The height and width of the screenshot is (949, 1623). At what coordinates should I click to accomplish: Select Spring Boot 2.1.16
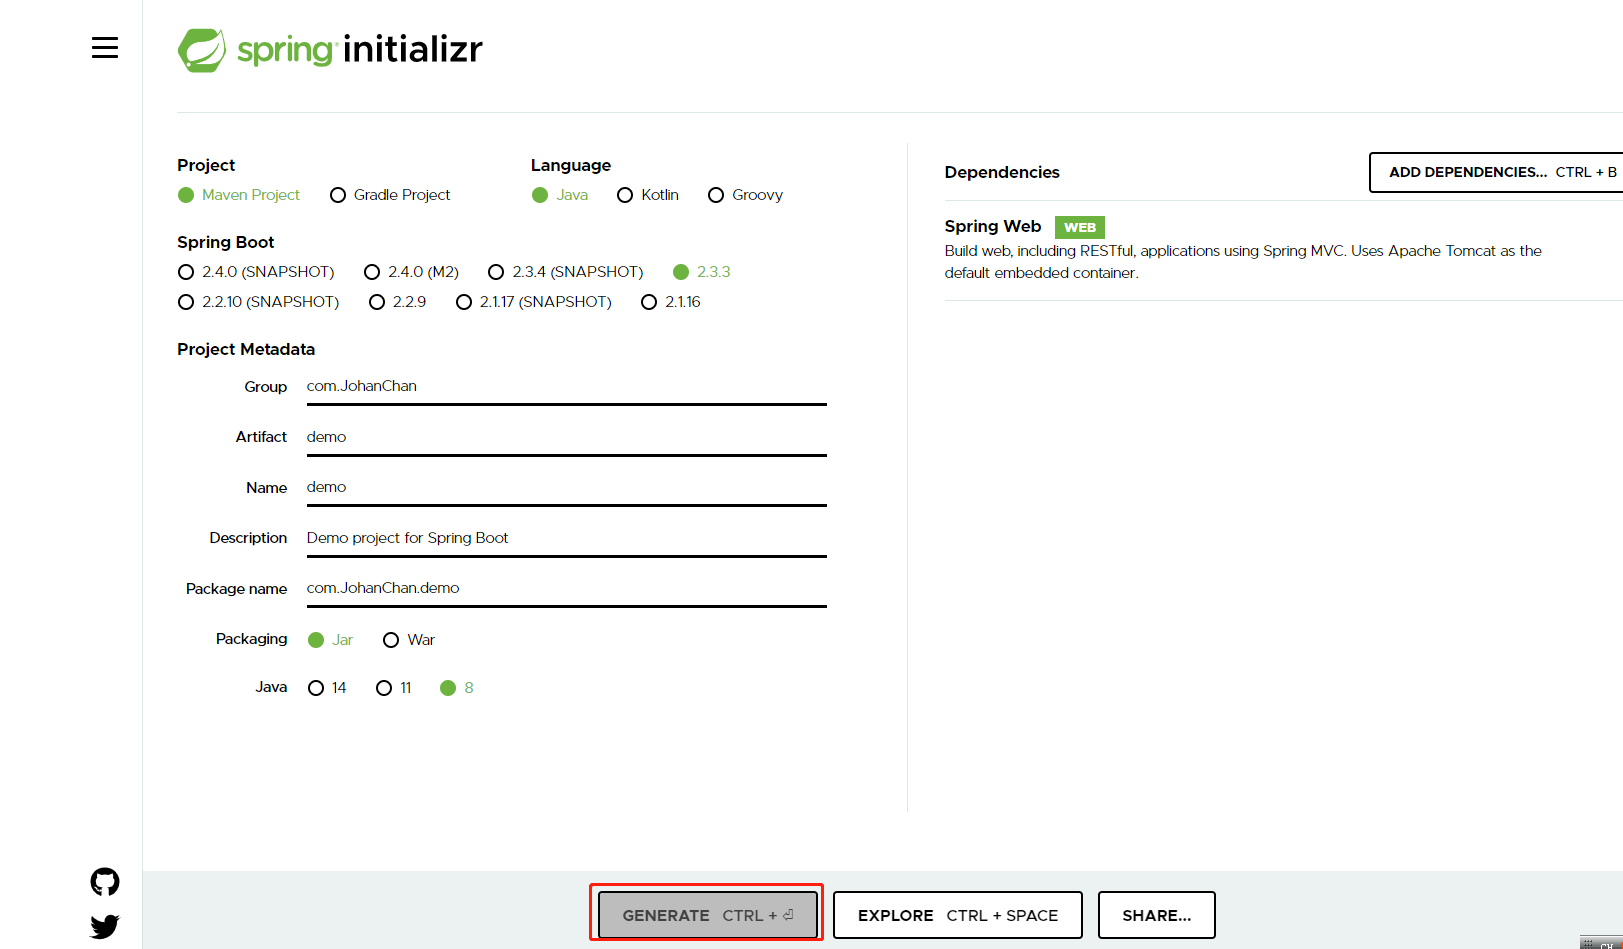pos(671,302)
